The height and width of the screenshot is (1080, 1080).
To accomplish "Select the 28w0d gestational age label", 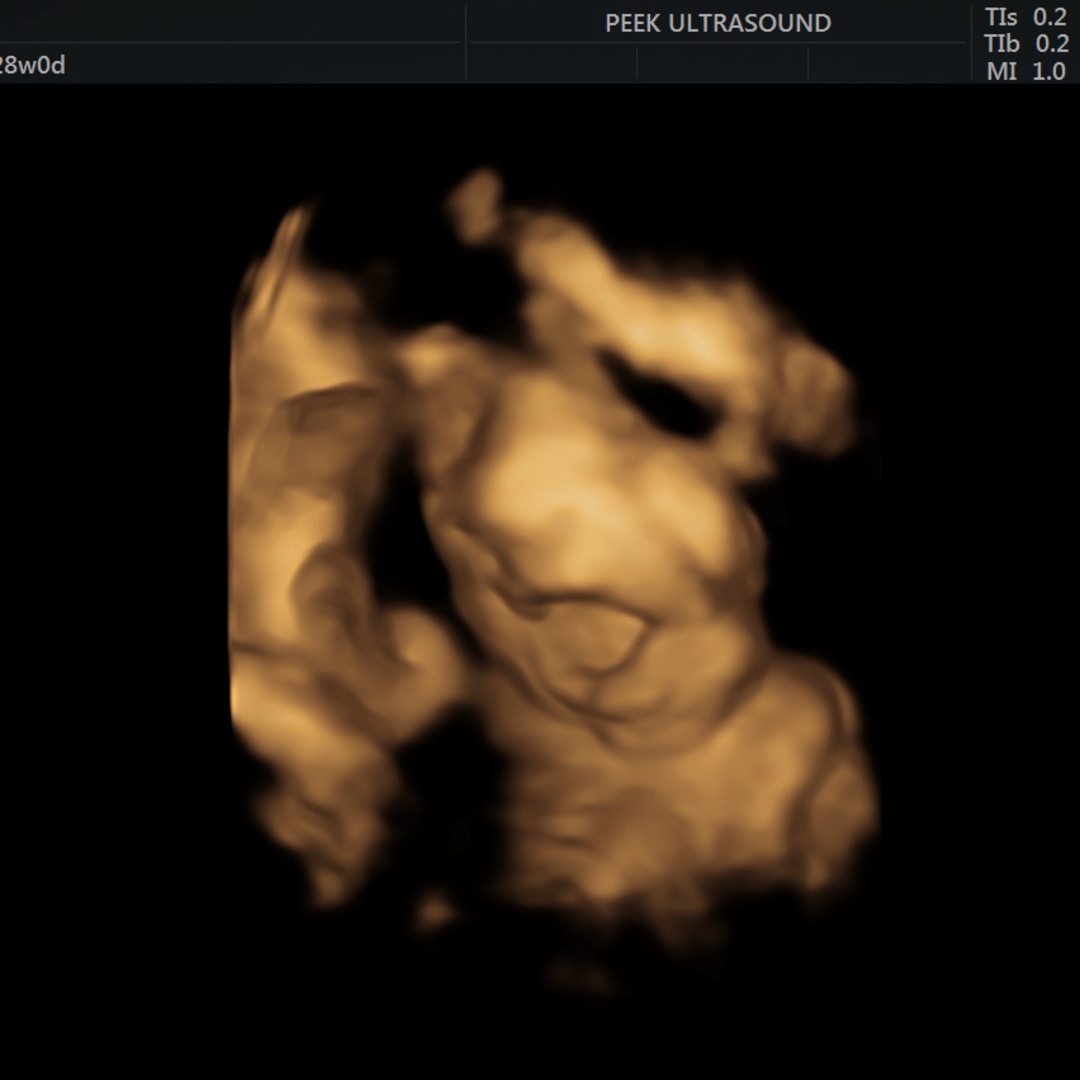I will coord(32,66).
